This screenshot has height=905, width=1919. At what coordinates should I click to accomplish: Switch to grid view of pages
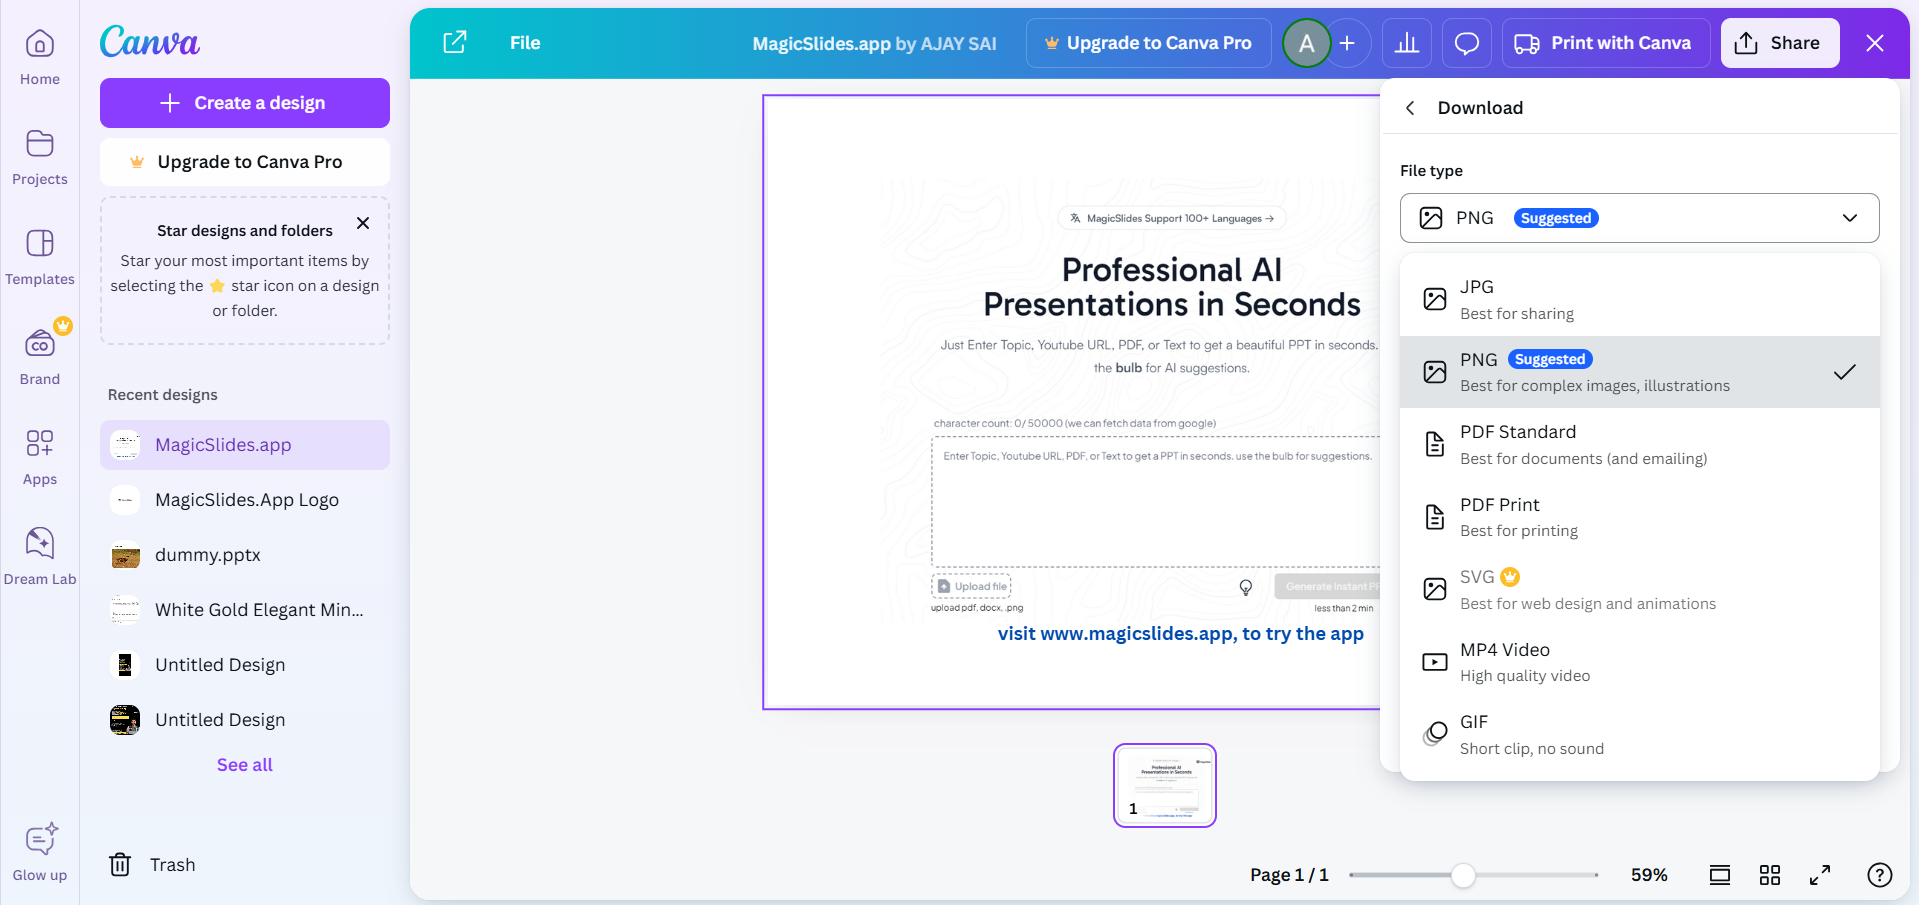pos(1770,875)
